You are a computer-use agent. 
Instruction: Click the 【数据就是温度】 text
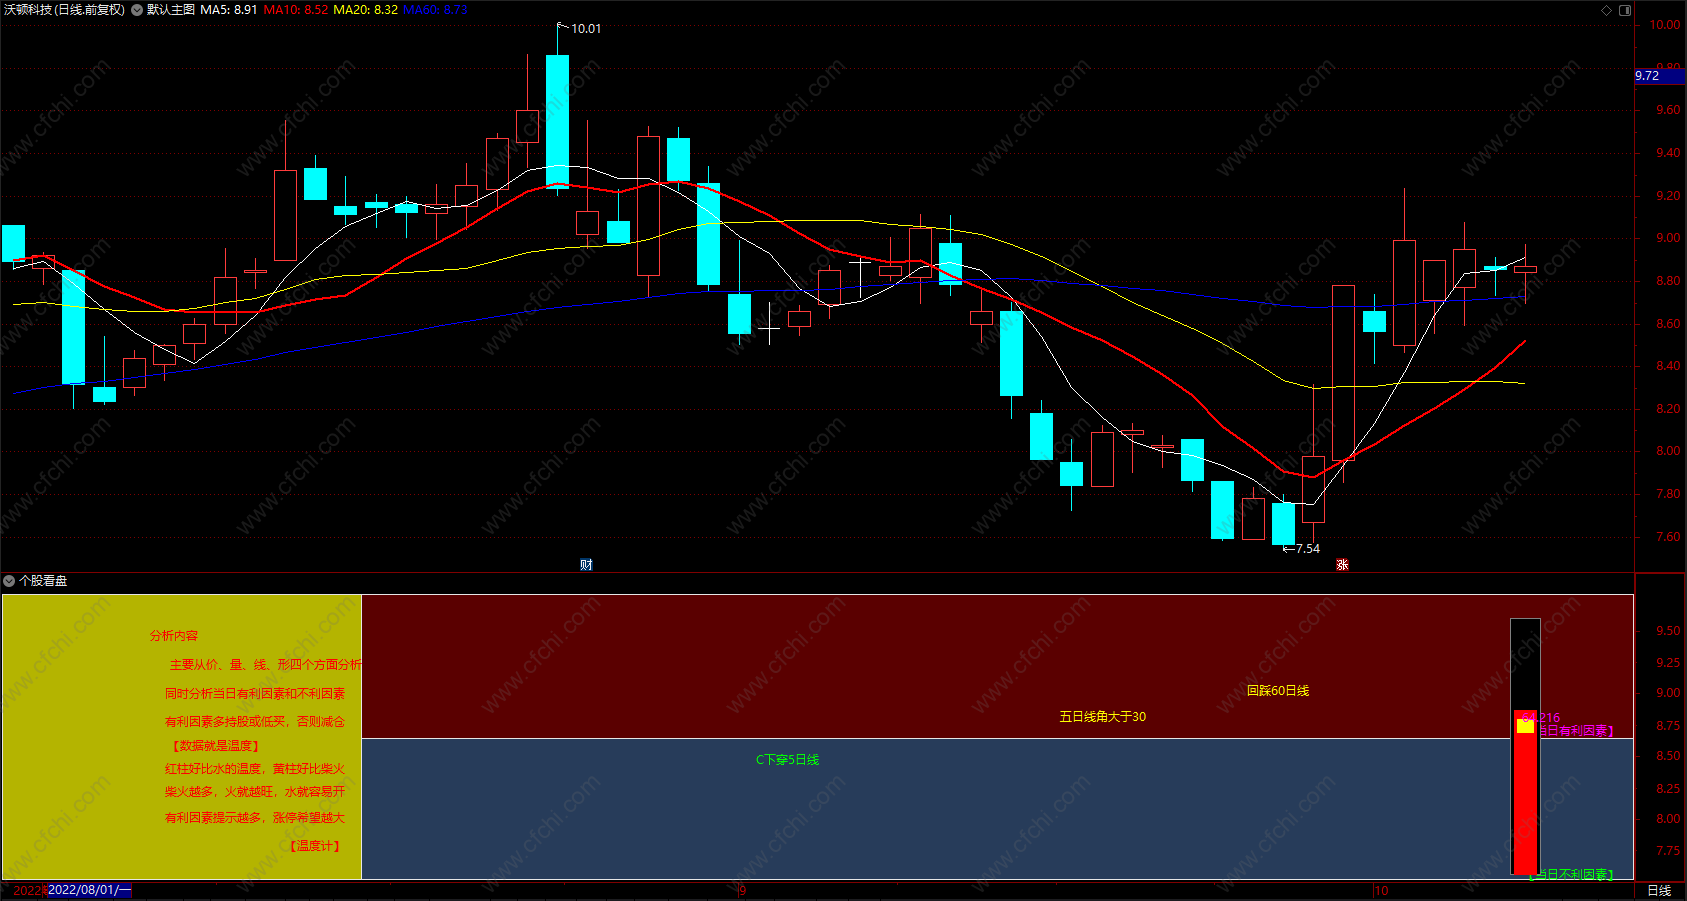pyautogui.click(x=216, y=746)
